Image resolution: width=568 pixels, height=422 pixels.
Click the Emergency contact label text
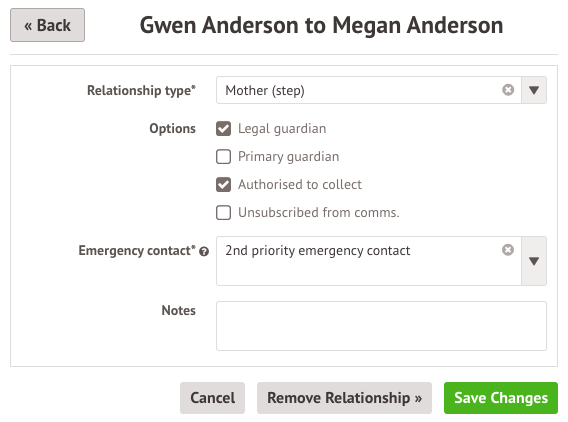click(x=137, y=250)
